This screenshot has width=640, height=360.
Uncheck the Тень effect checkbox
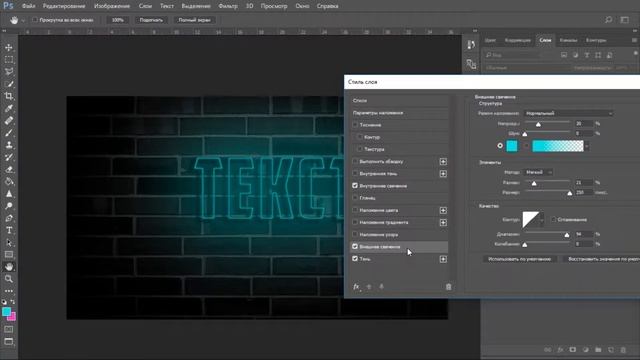point(355,258)
